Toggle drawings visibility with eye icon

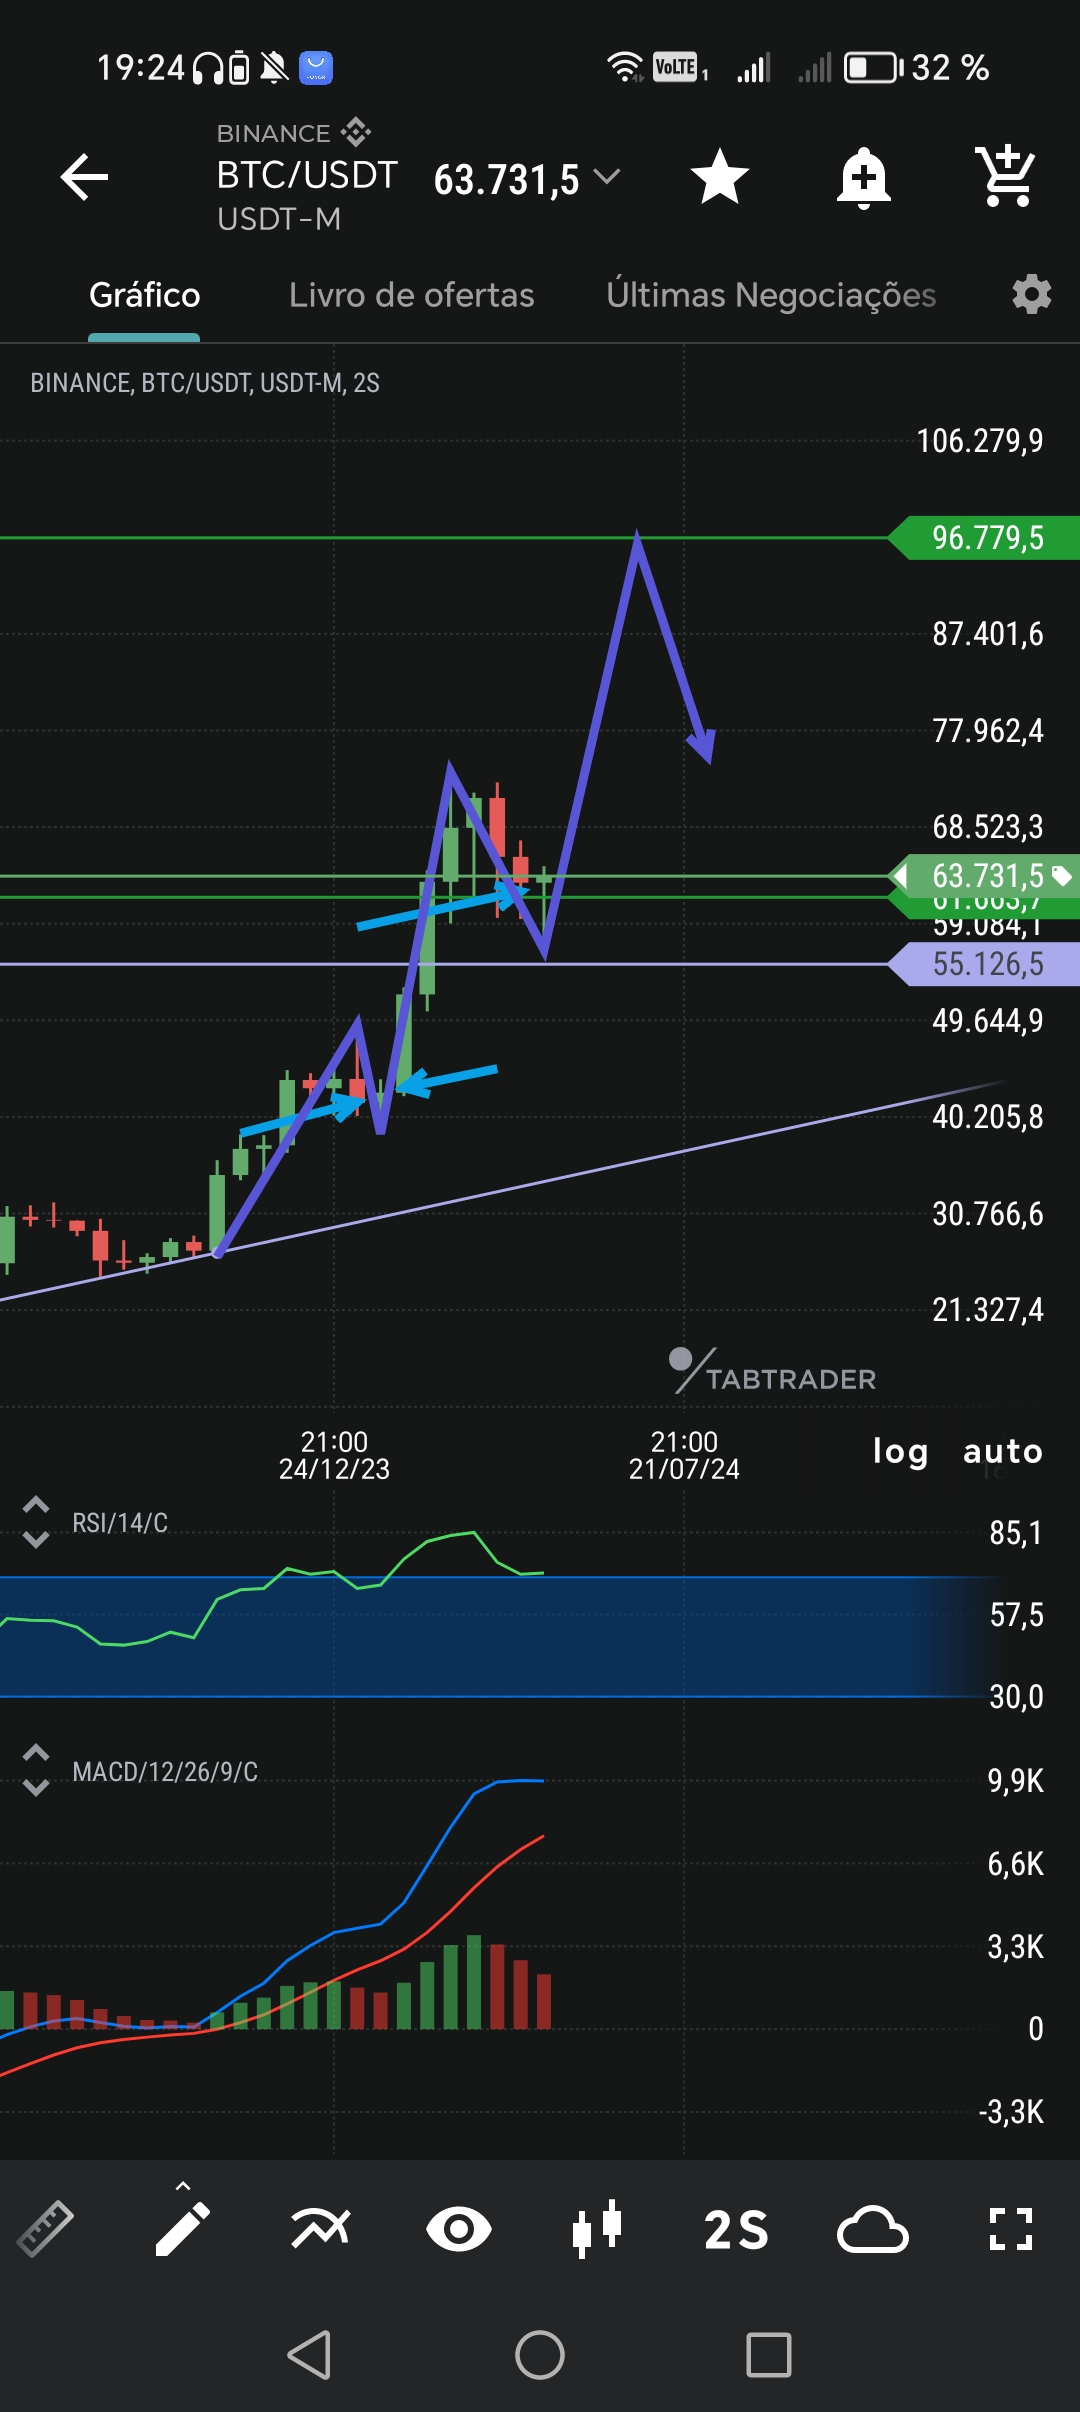[458, 2229]
